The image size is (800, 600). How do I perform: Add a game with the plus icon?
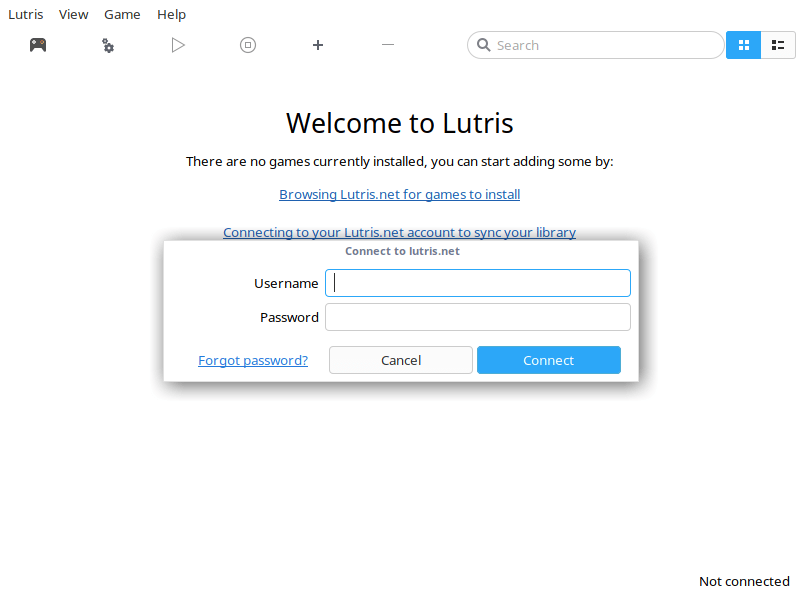317,44
